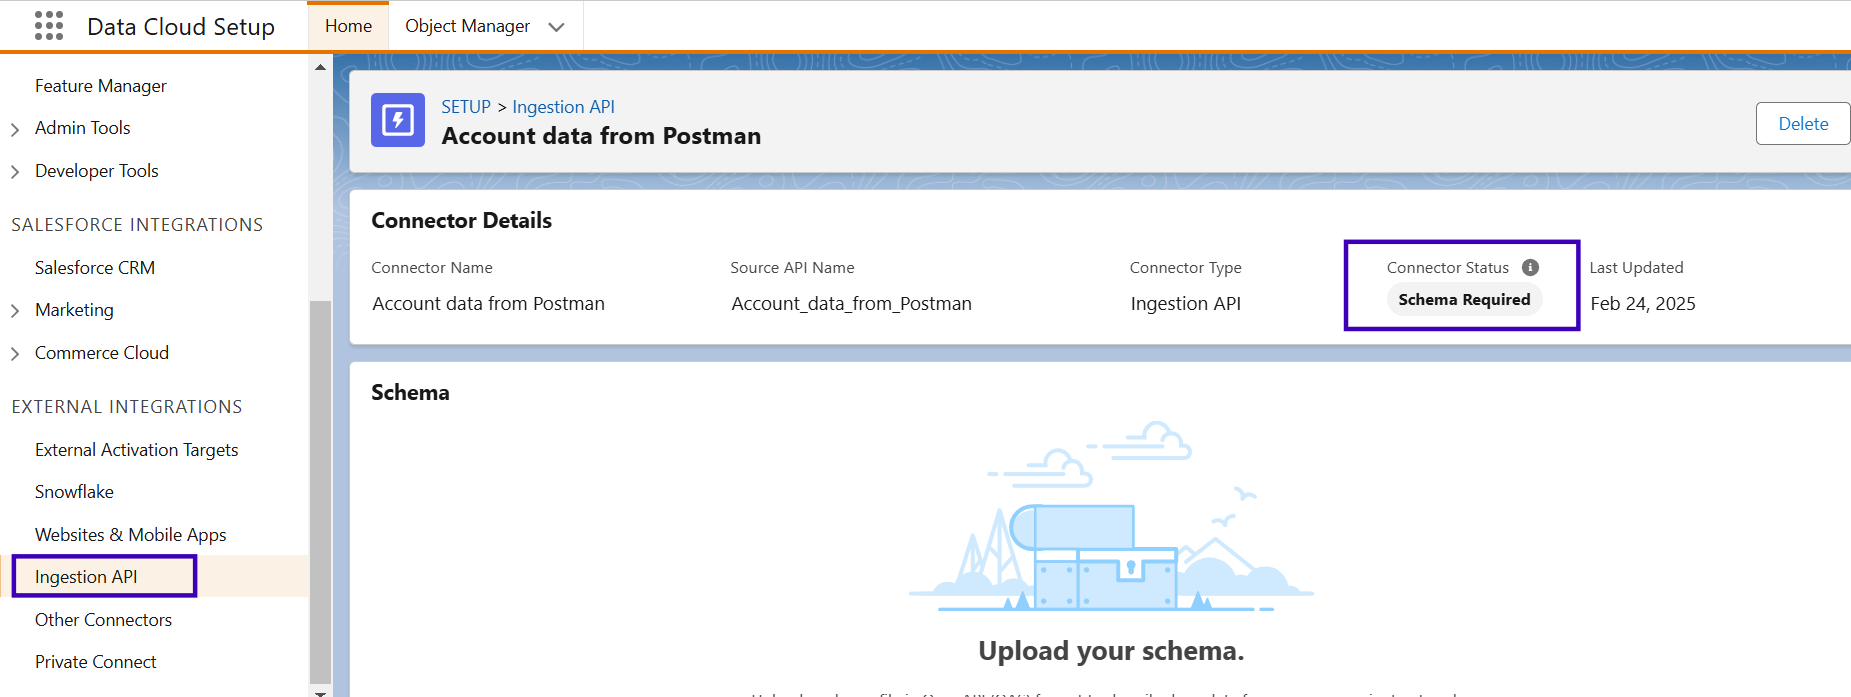Select Websites & Mobile Apps connector
Viewport: 1851px width, 697px height.
pos(130,534)
